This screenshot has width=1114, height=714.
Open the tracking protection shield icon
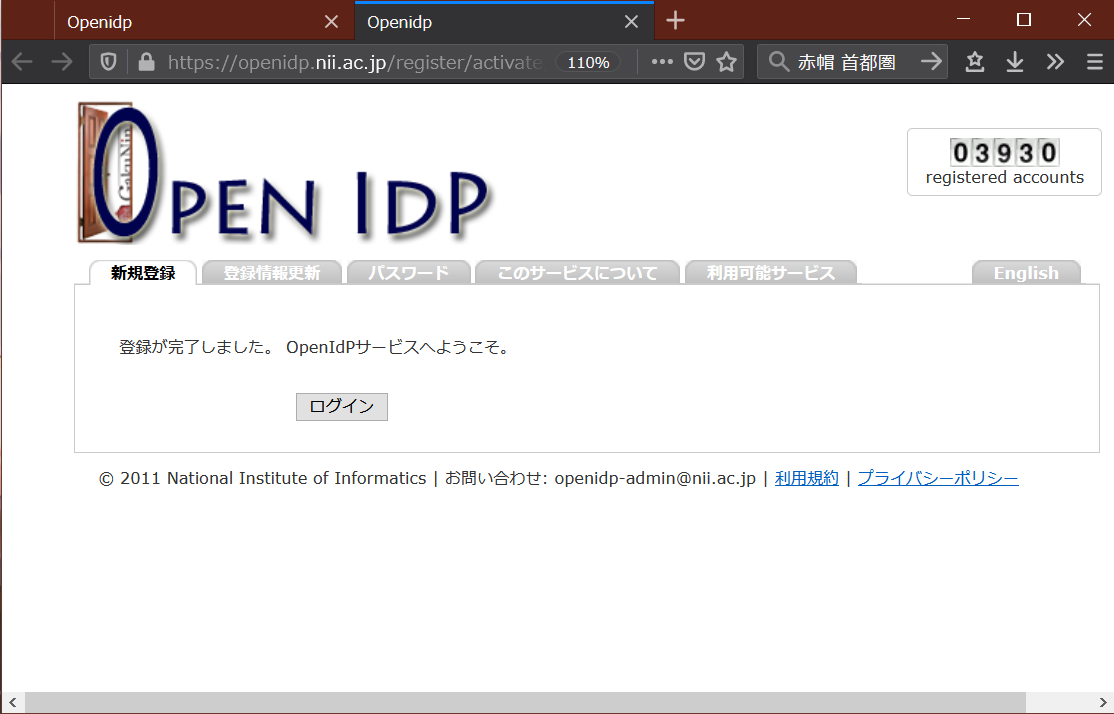(108, 63)
